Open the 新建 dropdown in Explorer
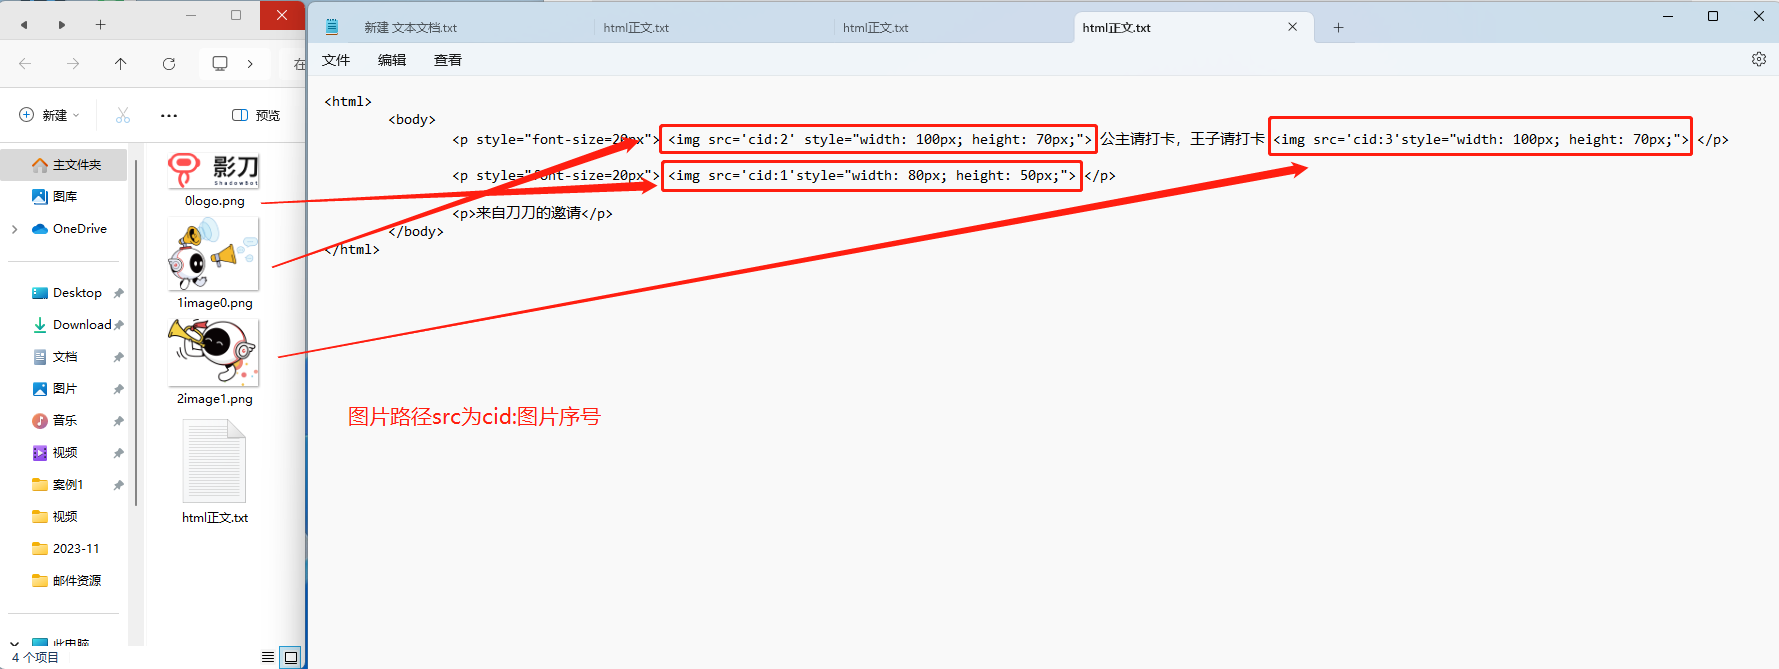The height and width of the screenshot is (669, 1779). (50, 115)
